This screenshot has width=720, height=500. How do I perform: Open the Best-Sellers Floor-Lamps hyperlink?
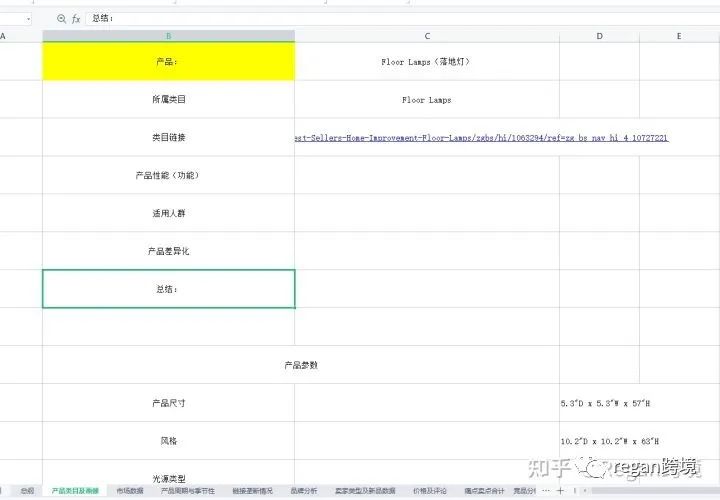pyautogui.click(x=481, y=138)
